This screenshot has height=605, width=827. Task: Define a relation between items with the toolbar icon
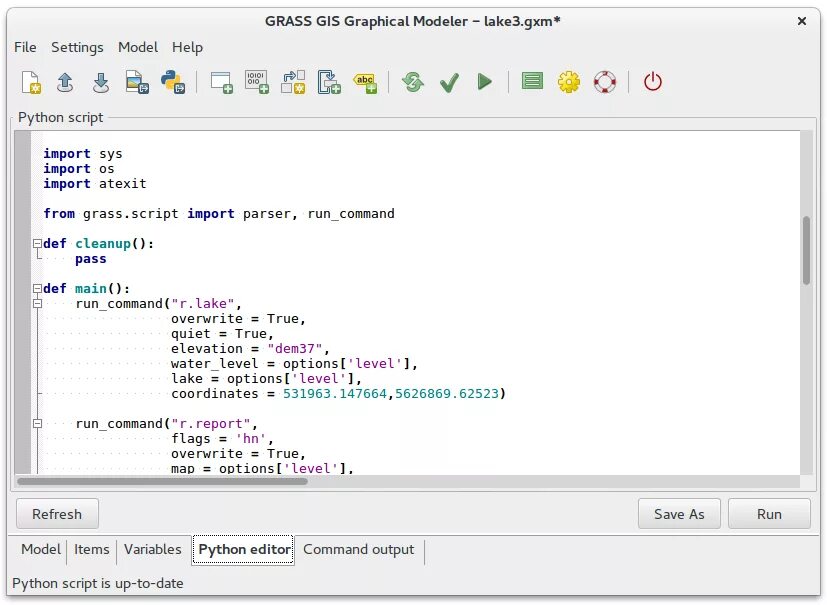293,82
